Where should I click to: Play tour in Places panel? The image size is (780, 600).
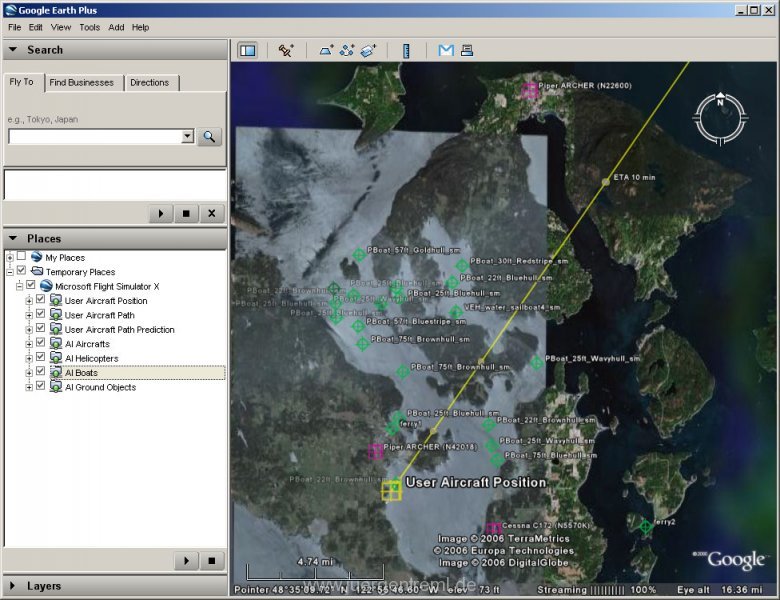(186, 561)
